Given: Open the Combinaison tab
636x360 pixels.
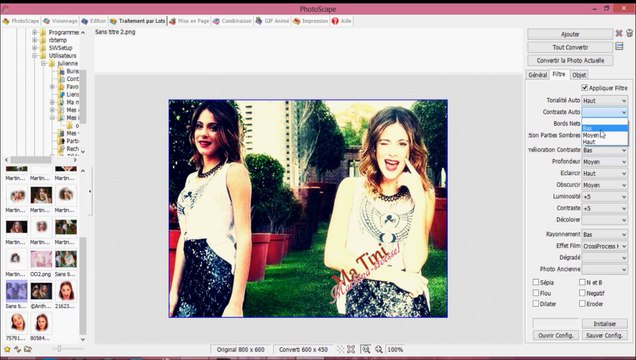Looking at the screenshot, I should [x=232, y=21].
